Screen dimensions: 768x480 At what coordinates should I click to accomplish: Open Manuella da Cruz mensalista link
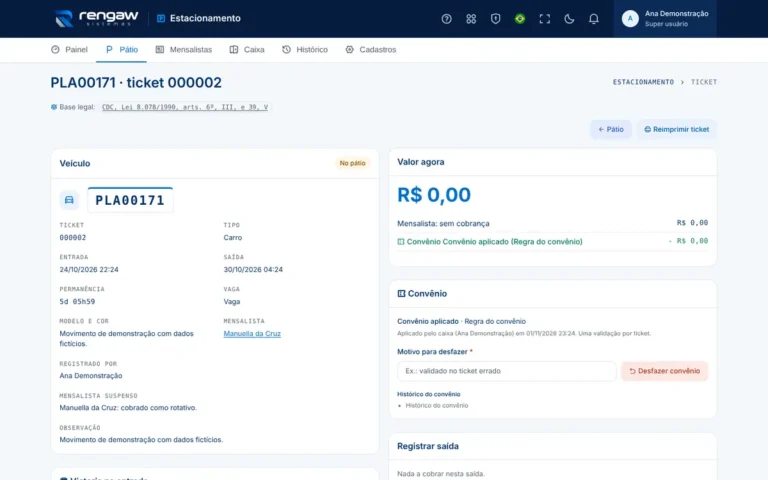[x=252, y=334]
